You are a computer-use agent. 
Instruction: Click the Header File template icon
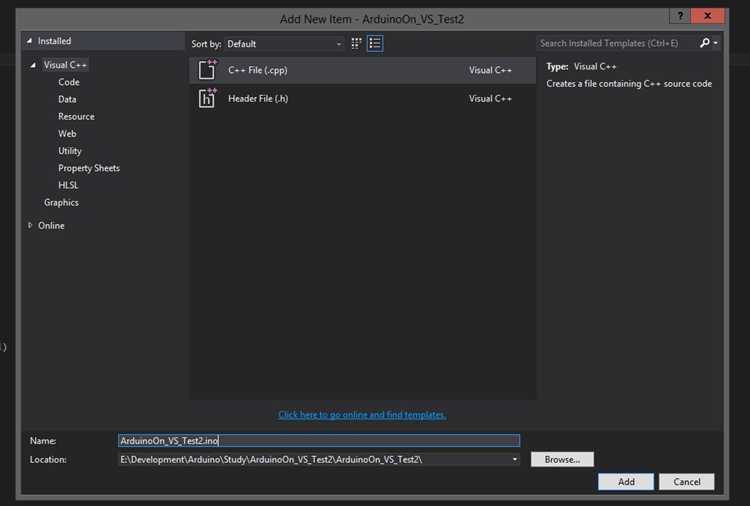click(x=207, y=98)
